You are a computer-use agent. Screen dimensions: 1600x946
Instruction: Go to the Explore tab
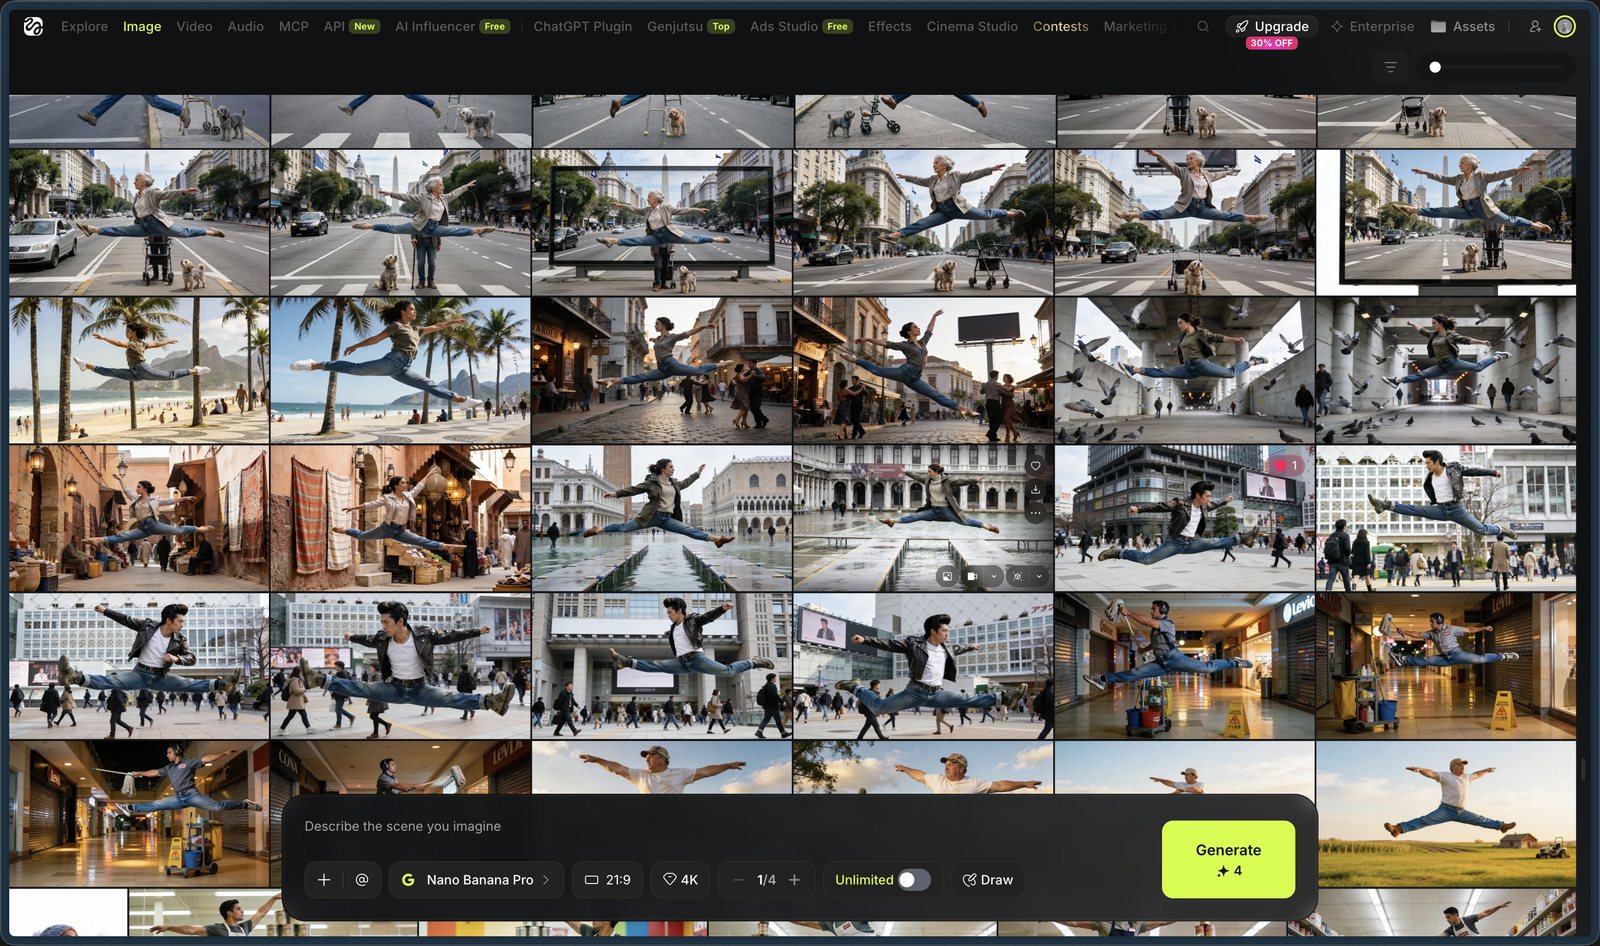(84, 27)
